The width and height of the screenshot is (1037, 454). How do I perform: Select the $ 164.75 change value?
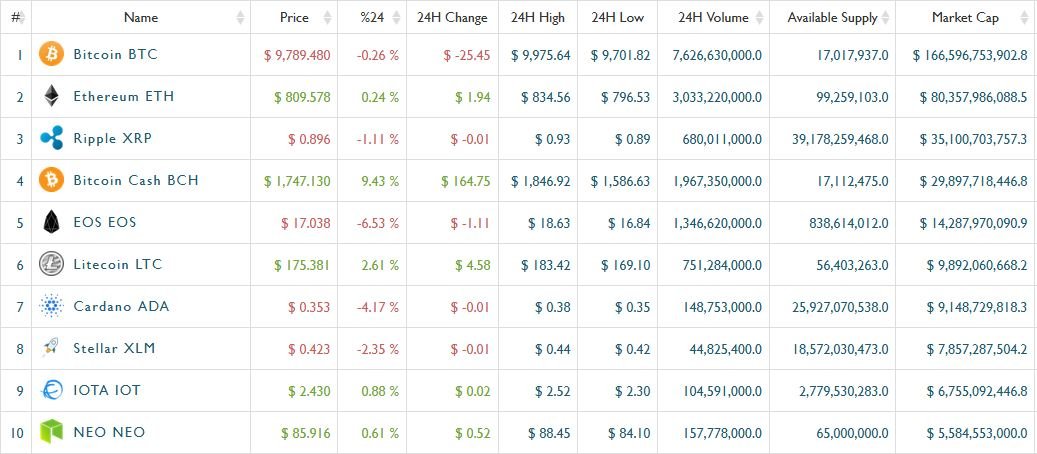pos(467,181)
